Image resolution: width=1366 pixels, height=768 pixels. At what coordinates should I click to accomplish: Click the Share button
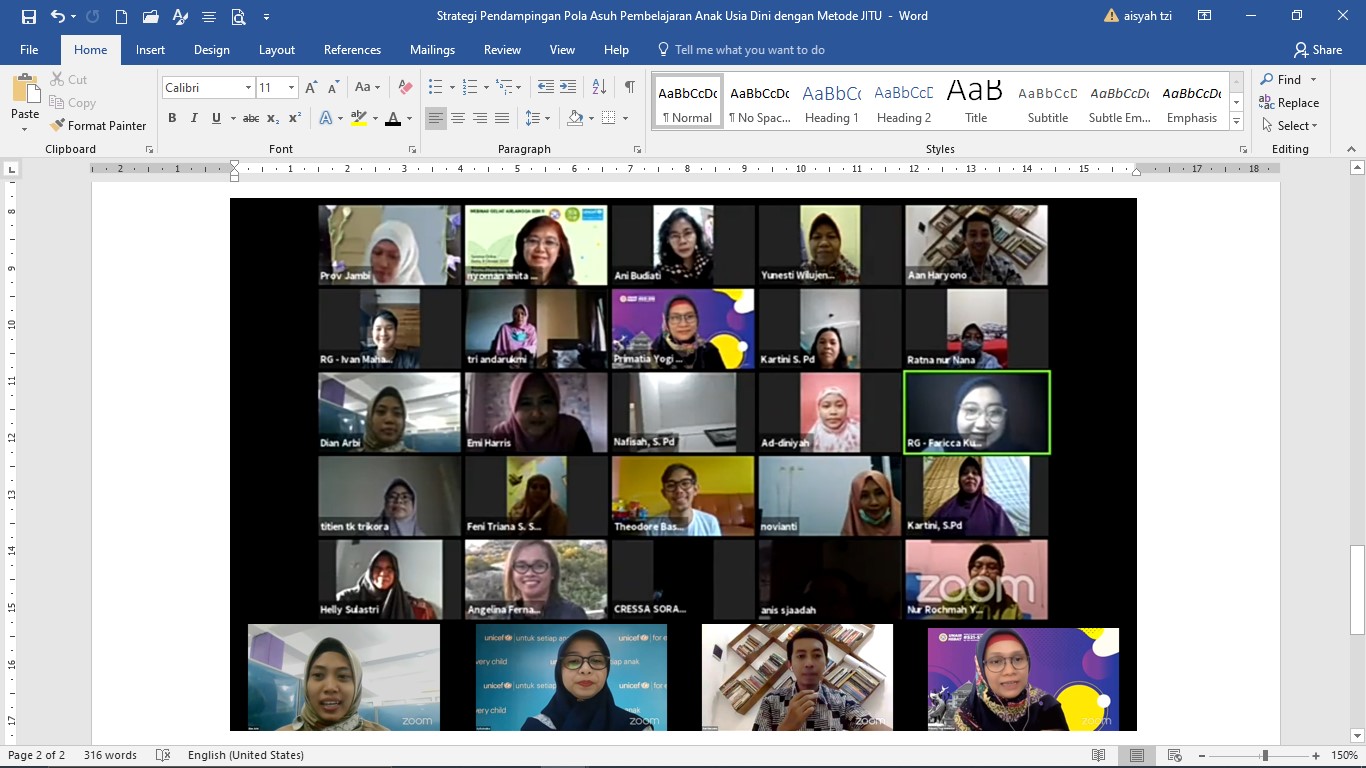coord(1317,50)
